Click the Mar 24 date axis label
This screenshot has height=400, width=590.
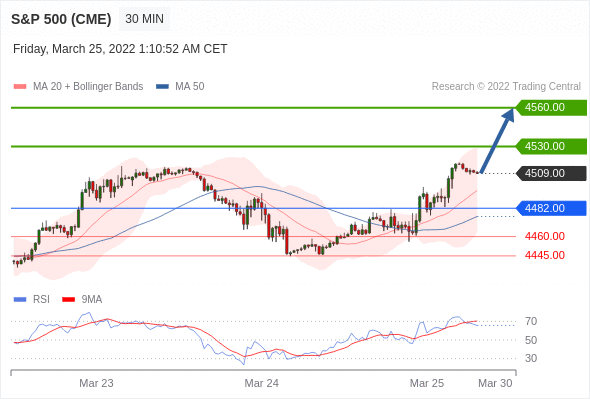[x=262, y=383]
